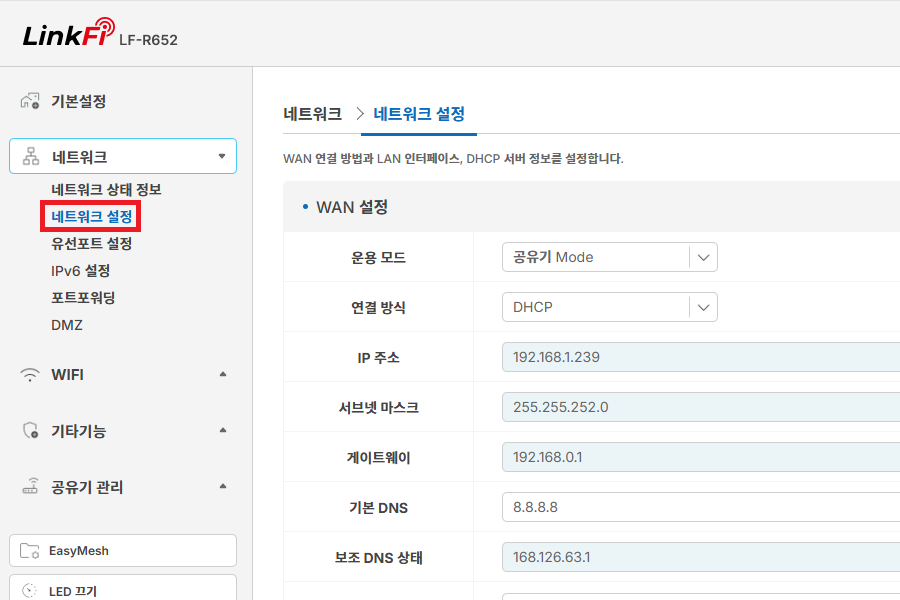Collapse the 네트워크 menu arrow
900x600 pixels.
coord(222,156)
